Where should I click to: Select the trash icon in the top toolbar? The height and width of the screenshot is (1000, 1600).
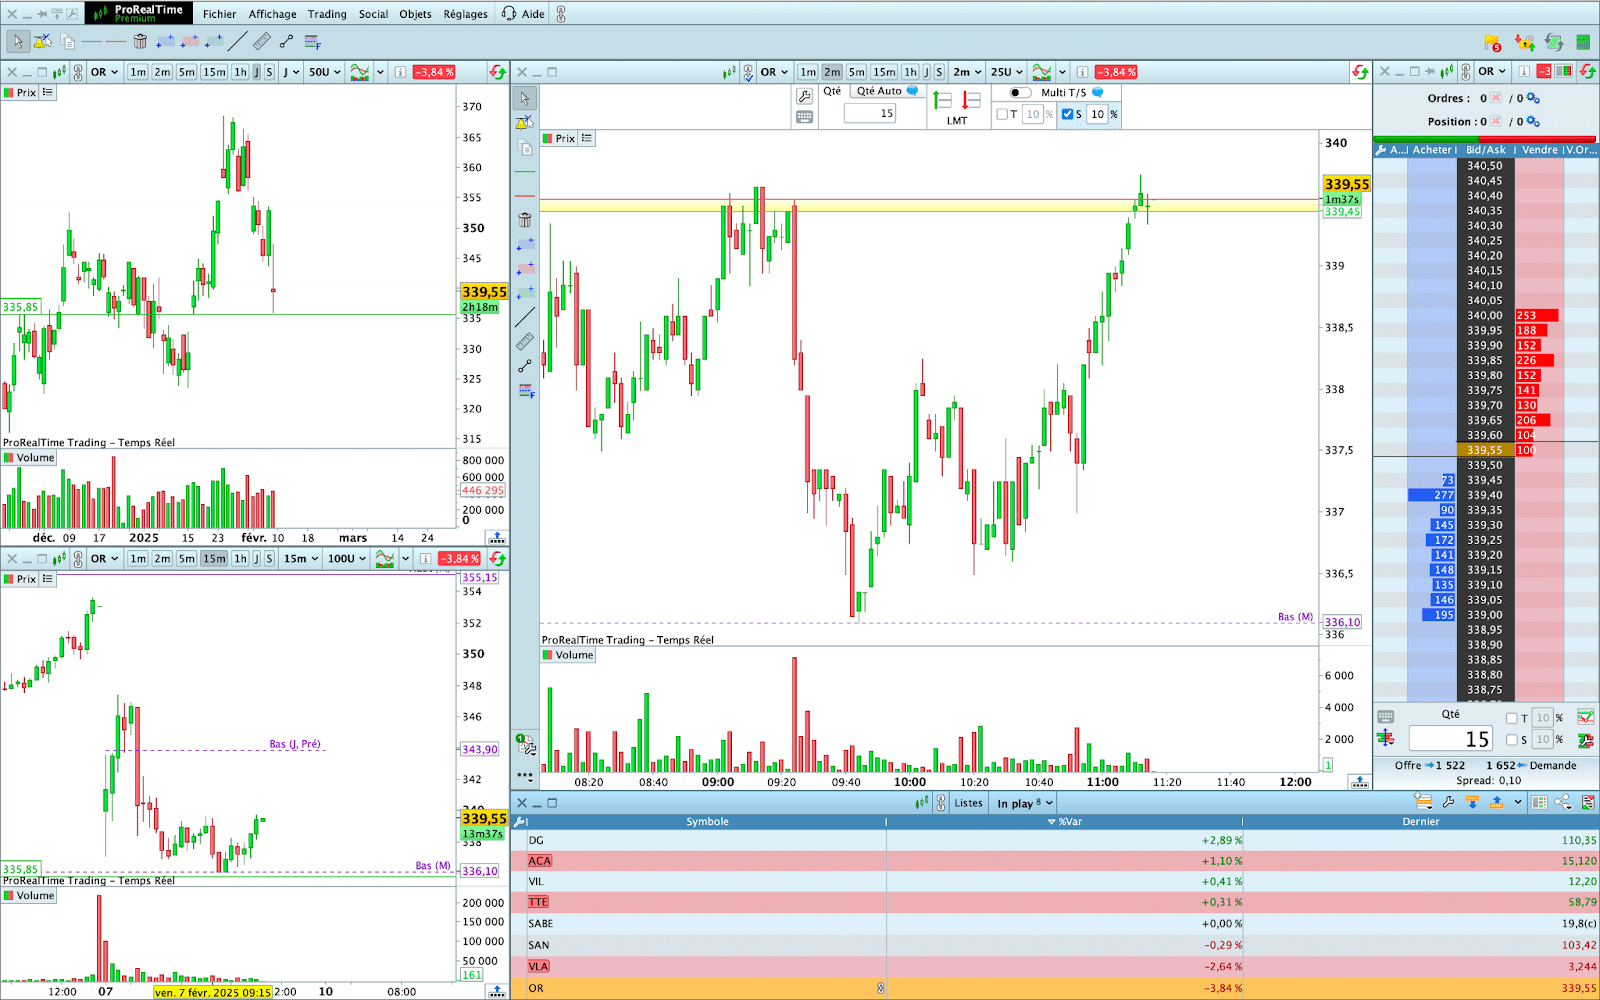pos(140,42)
